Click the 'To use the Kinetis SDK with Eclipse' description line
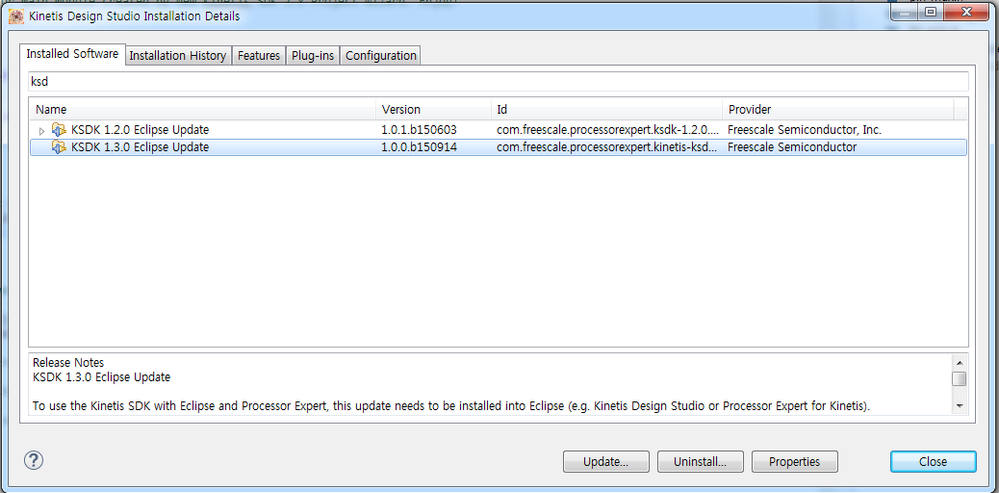This screenshot has height=493, width=999. (x=452, y=406)
